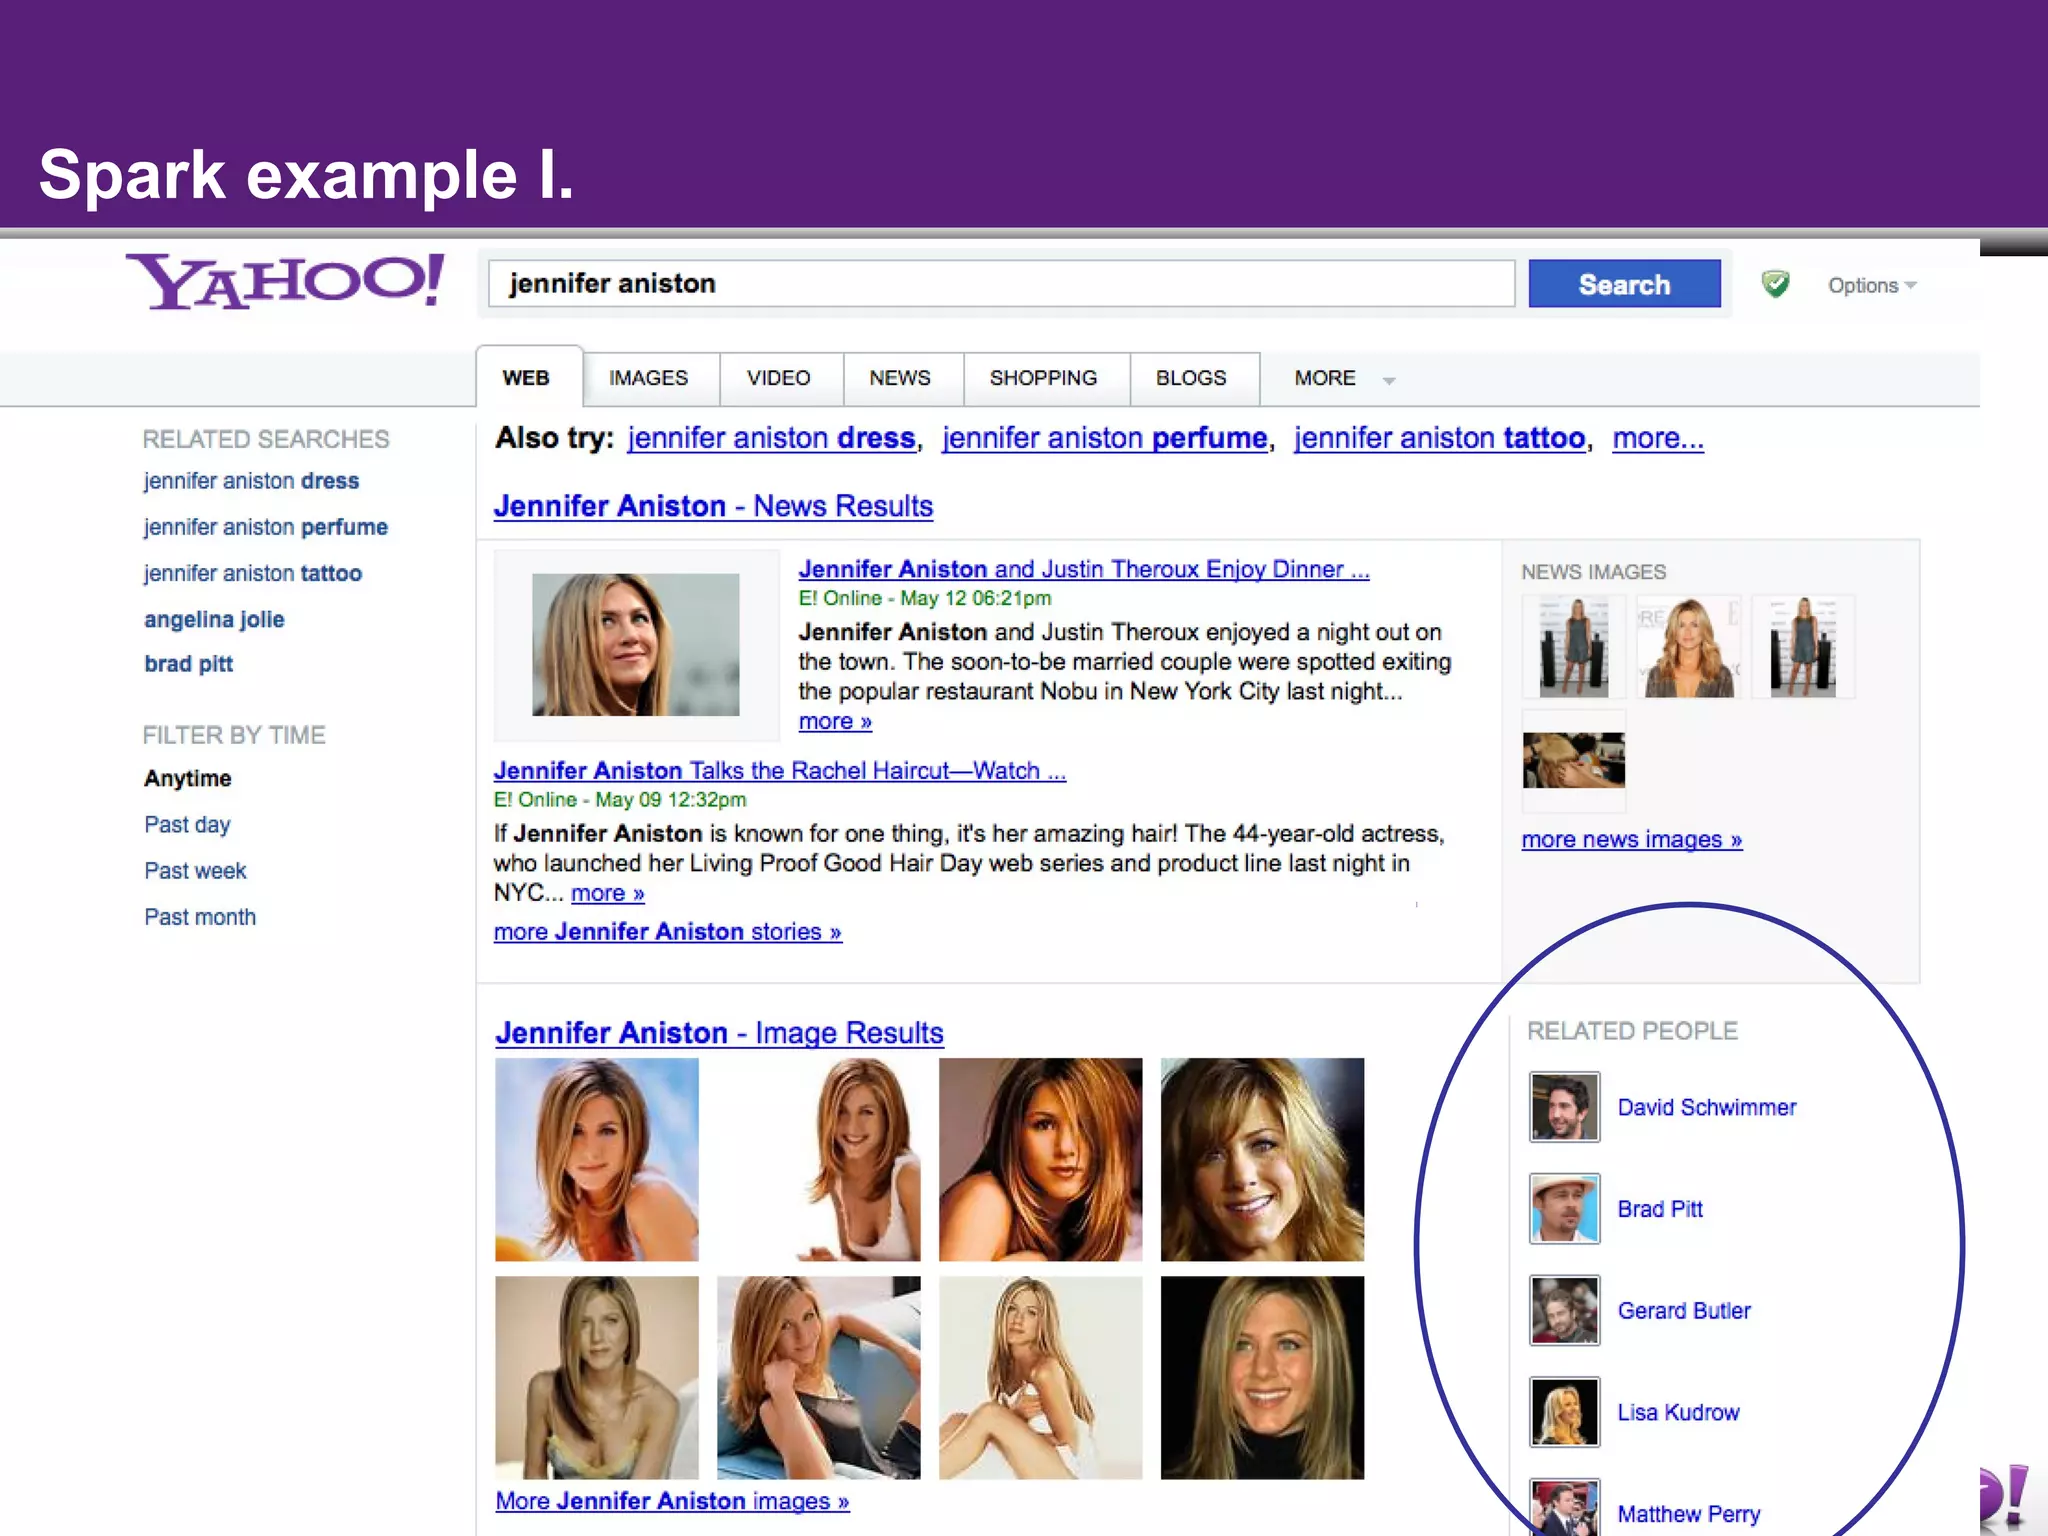This screenshot has height=1536, width=2048.
Task: Click the jennifer aniston search field
Action: [1000, 284]
